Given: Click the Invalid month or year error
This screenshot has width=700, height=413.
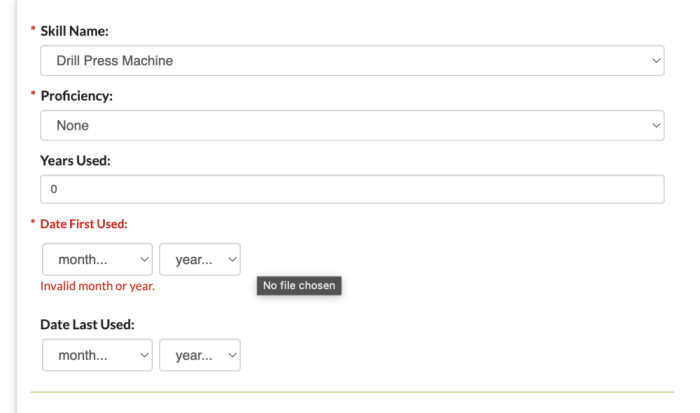Looking at the screenshot, I should pos(97,286).
